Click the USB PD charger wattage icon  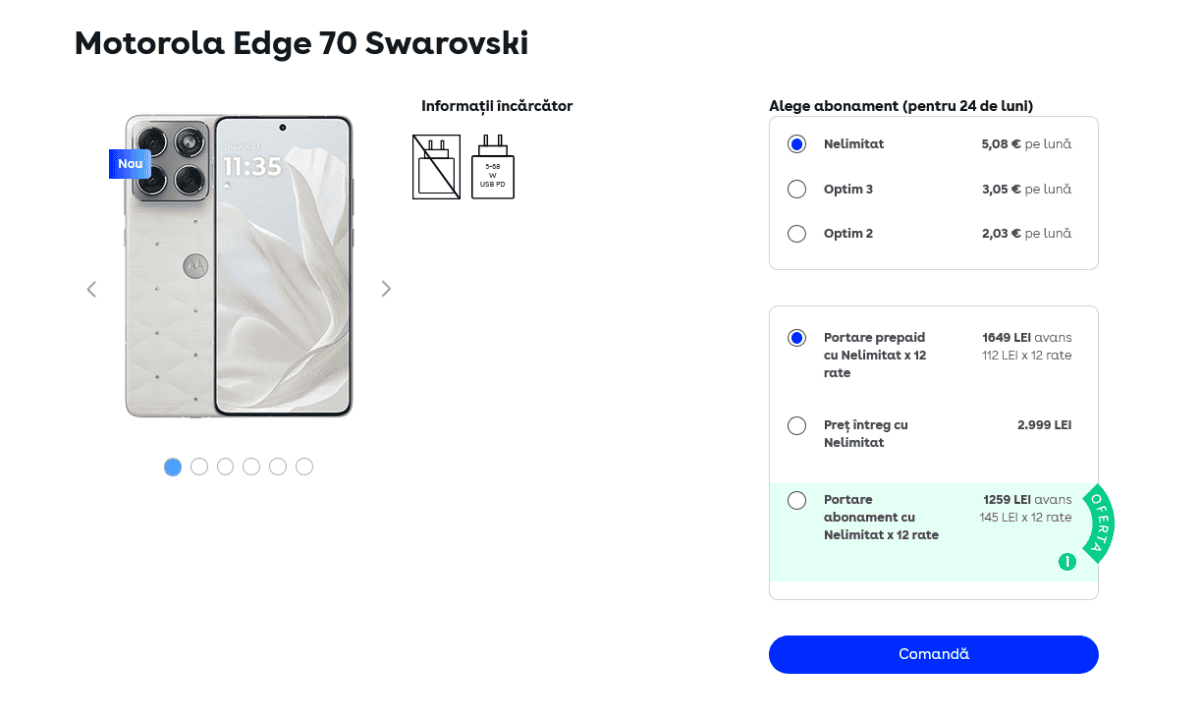[493, 167]
